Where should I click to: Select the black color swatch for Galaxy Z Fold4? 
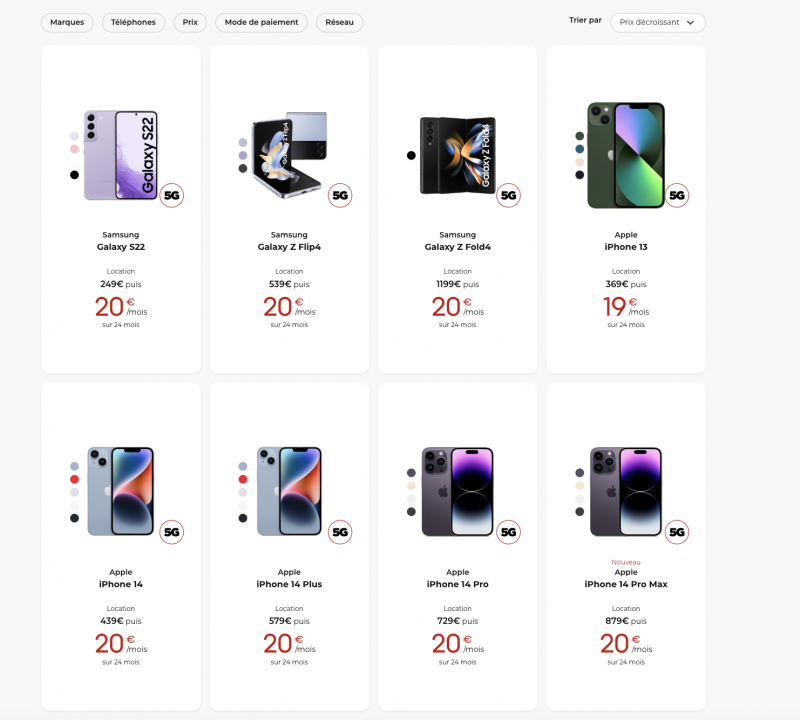click(411, 155)
